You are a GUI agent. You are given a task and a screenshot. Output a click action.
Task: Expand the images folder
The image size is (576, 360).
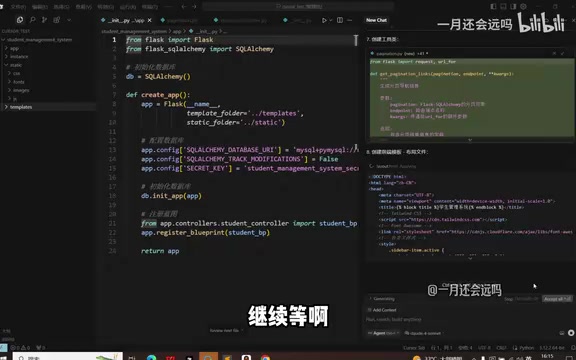21,90
